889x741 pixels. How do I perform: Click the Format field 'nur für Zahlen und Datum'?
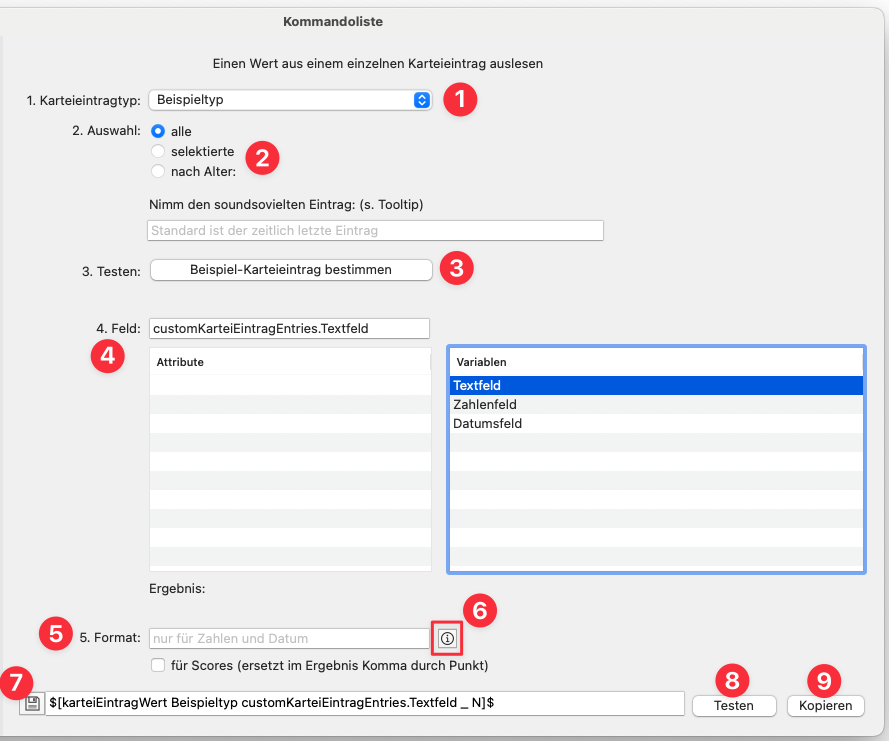pyautogui.click(x=289, y=638)
